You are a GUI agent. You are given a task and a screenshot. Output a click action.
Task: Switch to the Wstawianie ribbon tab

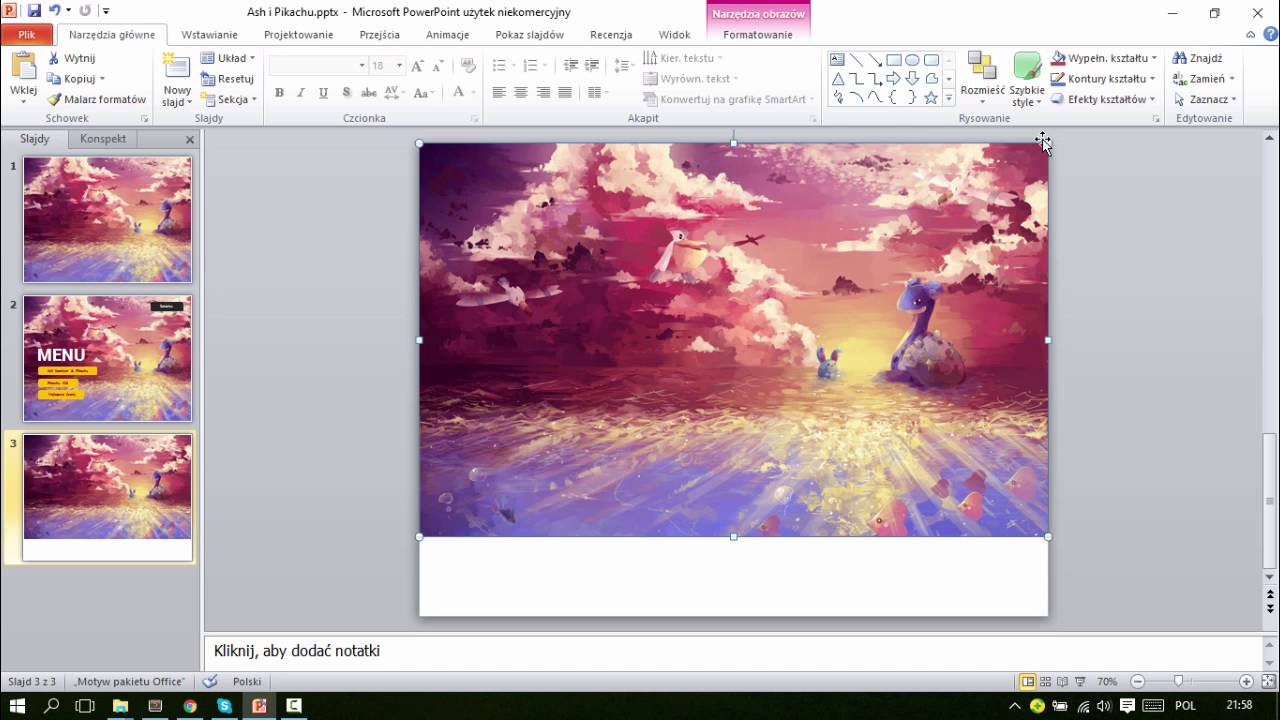pyautogui.click(x=210, y=35)
